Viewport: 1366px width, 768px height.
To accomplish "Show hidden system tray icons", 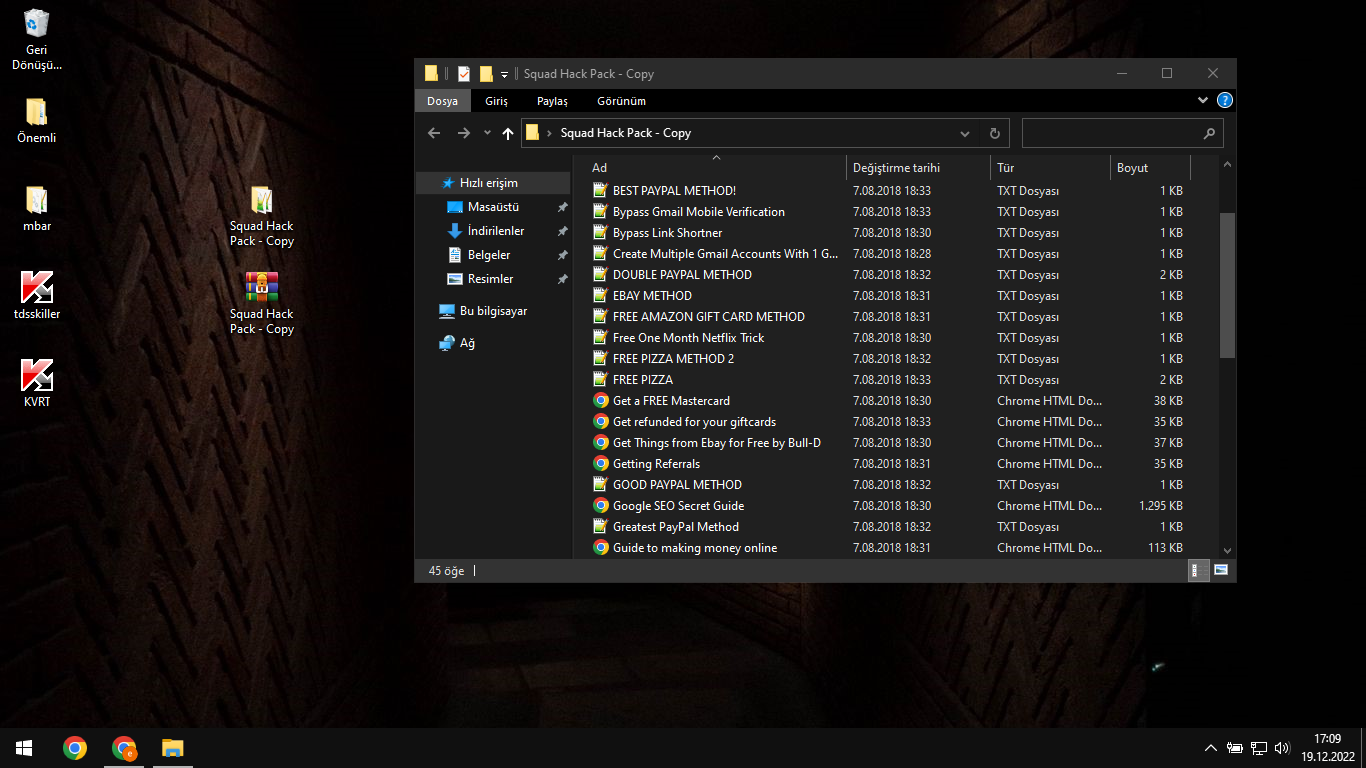I will (1211, 748).
